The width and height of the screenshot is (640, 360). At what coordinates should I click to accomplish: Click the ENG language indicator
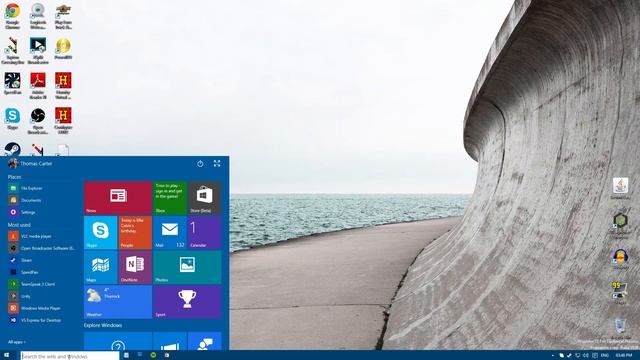click(604, 356)
